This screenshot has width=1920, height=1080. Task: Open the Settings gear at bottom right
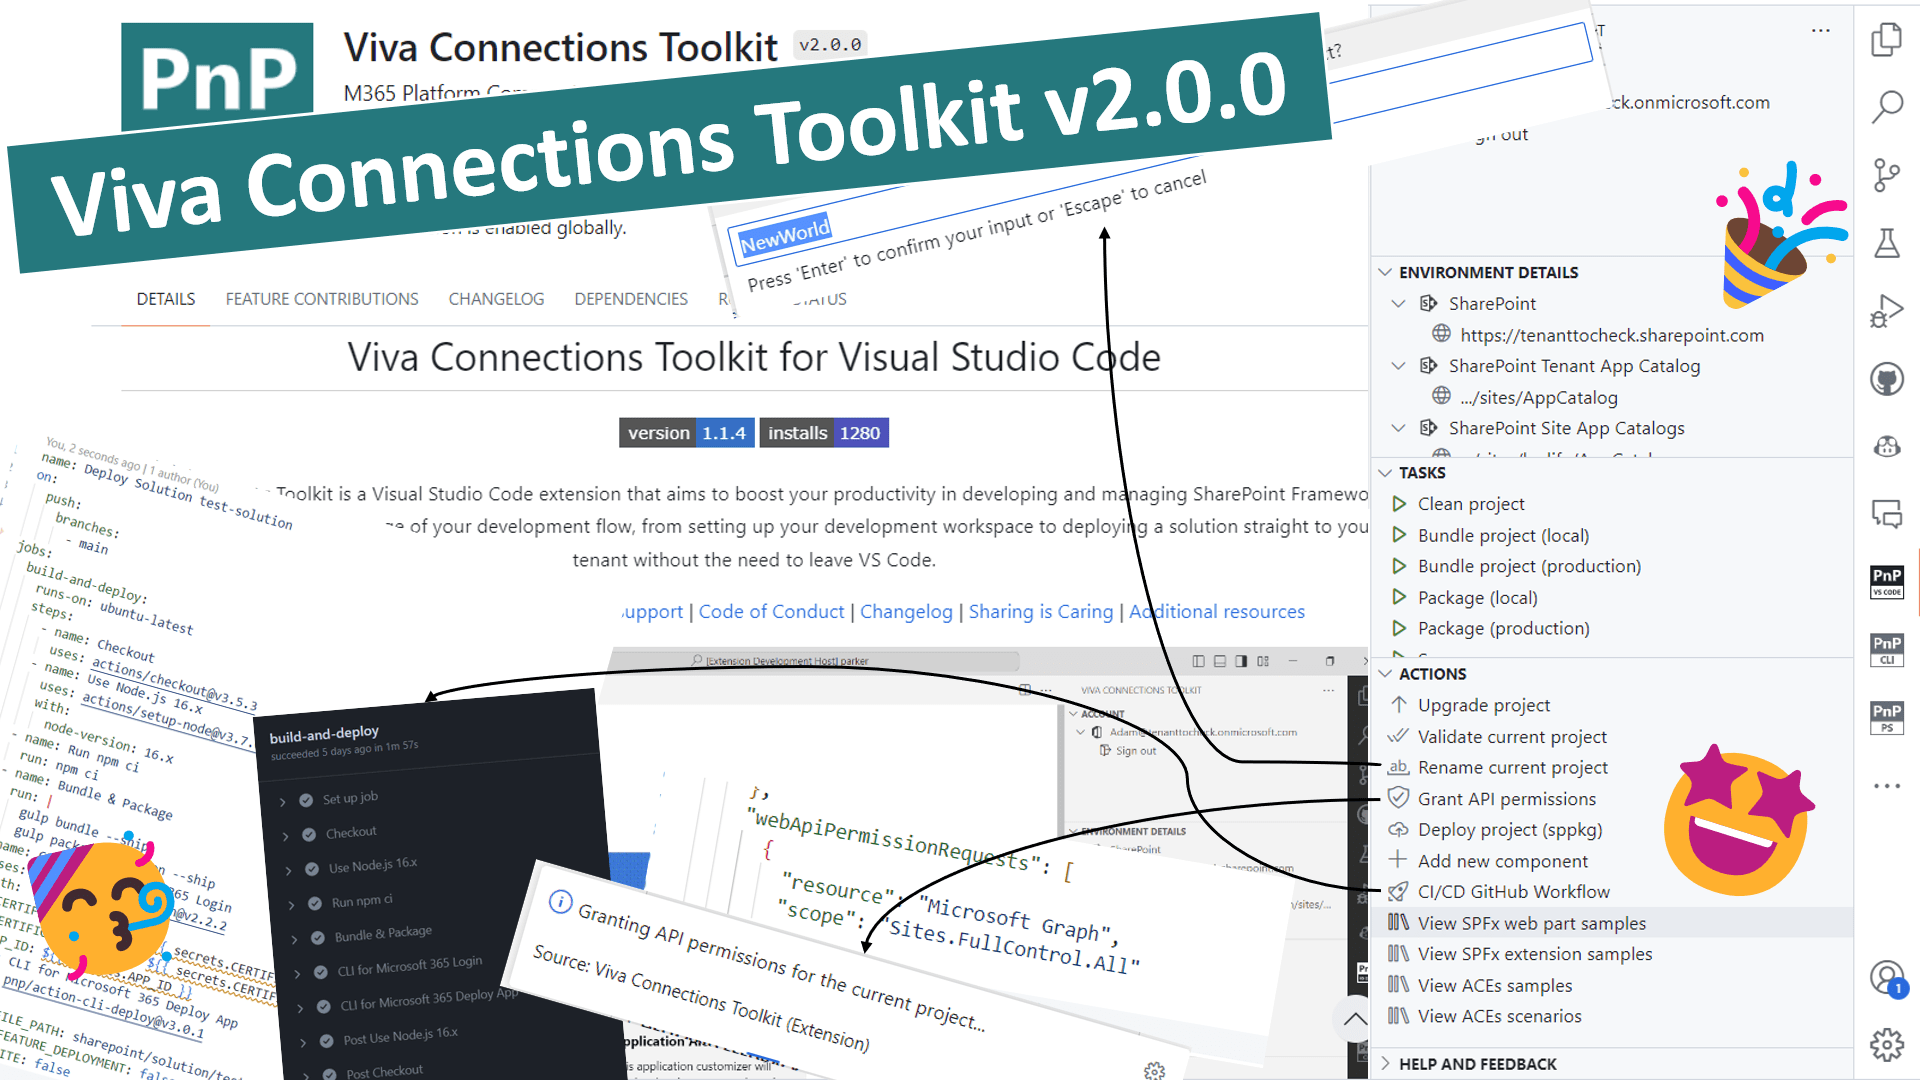point(1887,1043)
